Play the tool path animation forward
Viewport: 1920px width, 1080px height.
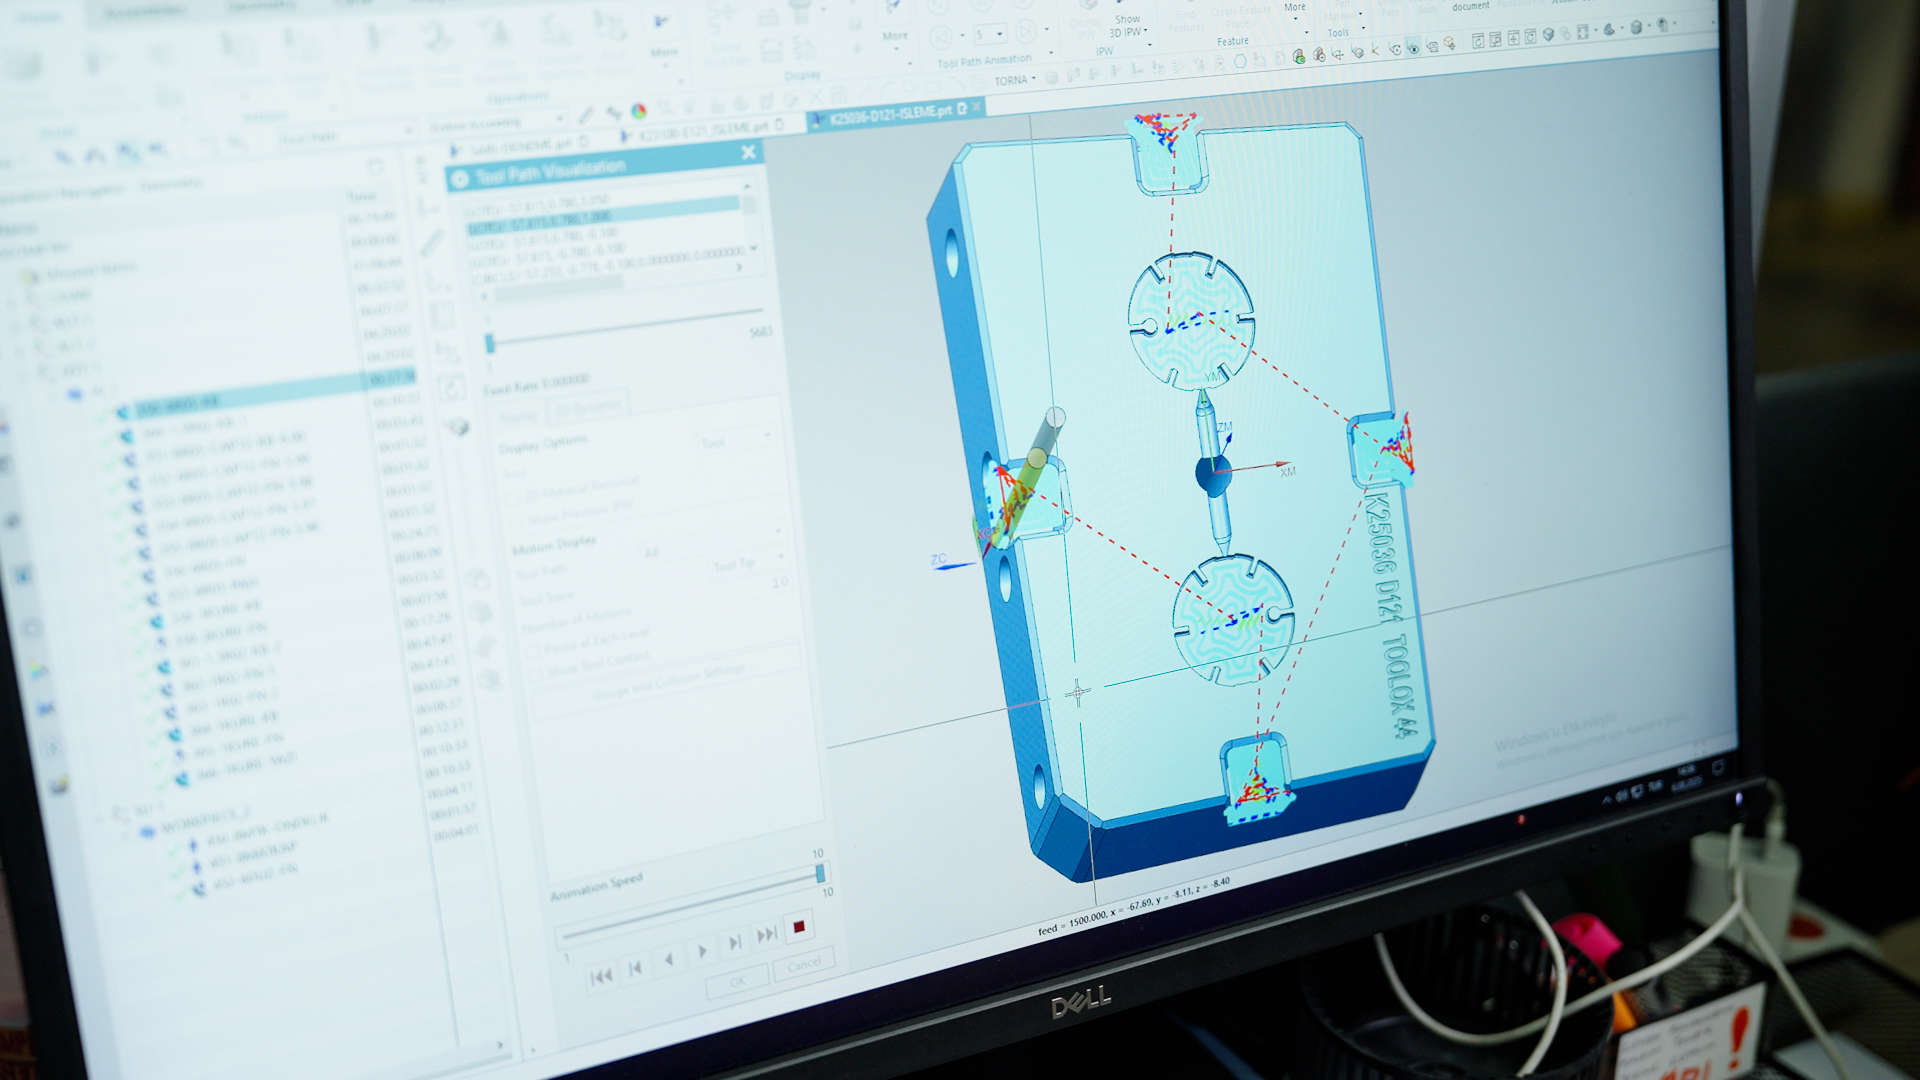click(702, 951)
